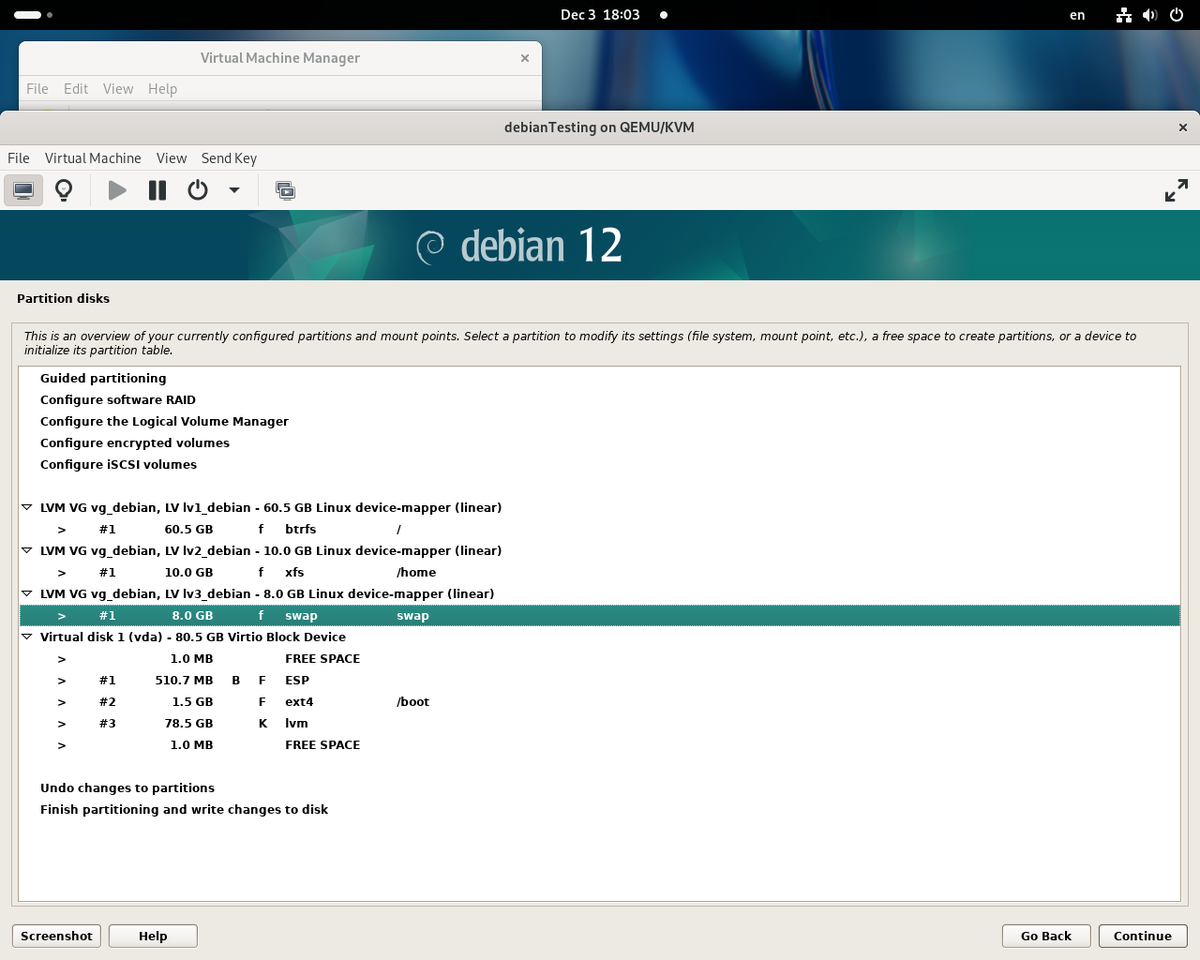Click the Help button at bottom
This screenshot has height=960, width=1200.
[153, 936]
